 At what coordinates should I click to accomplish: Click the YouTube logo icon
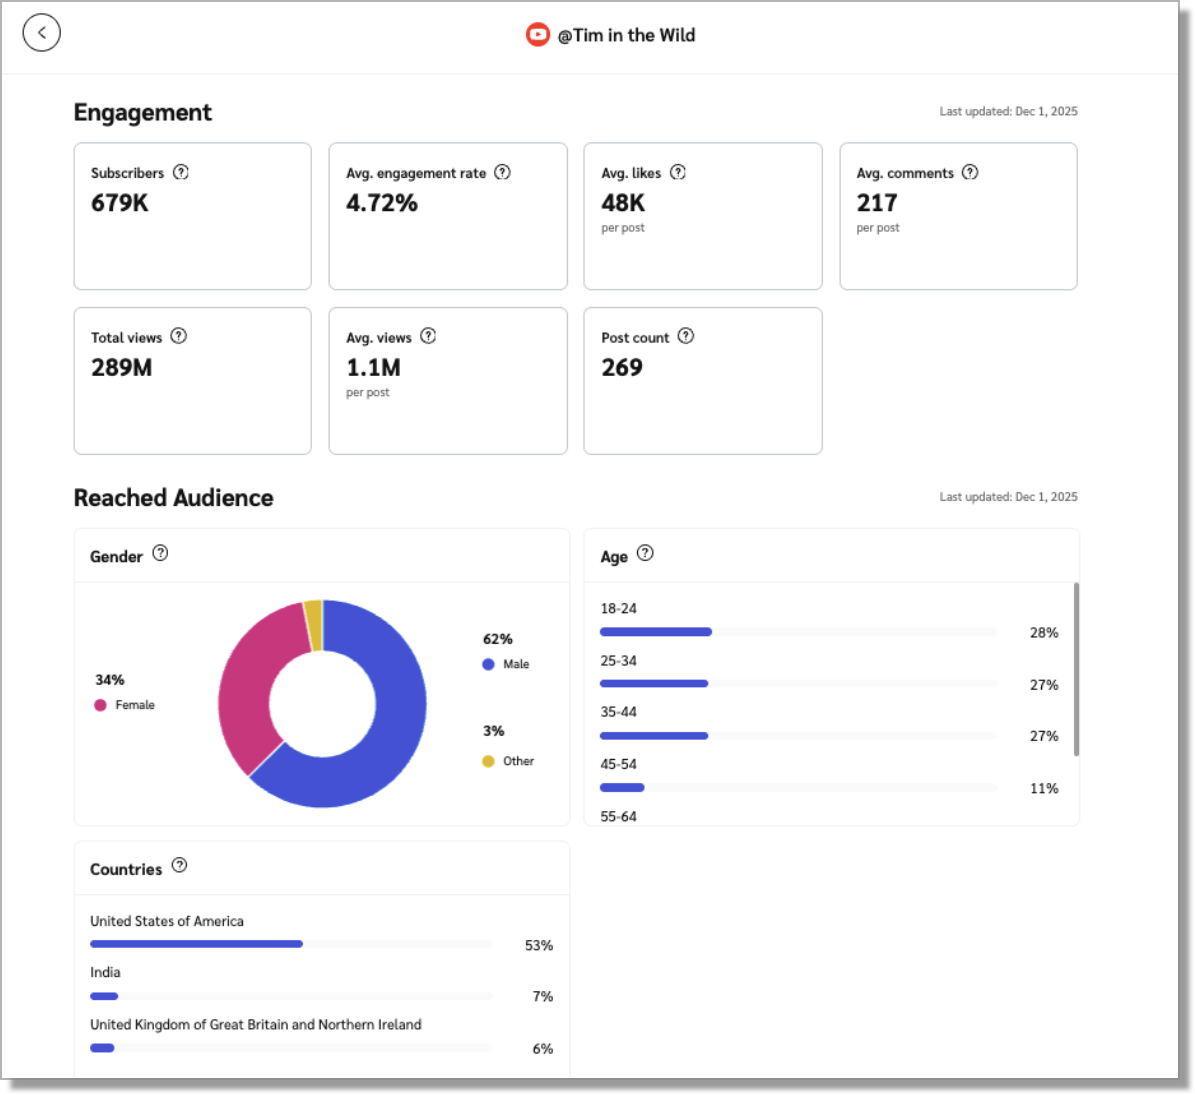tap(537, 34)
